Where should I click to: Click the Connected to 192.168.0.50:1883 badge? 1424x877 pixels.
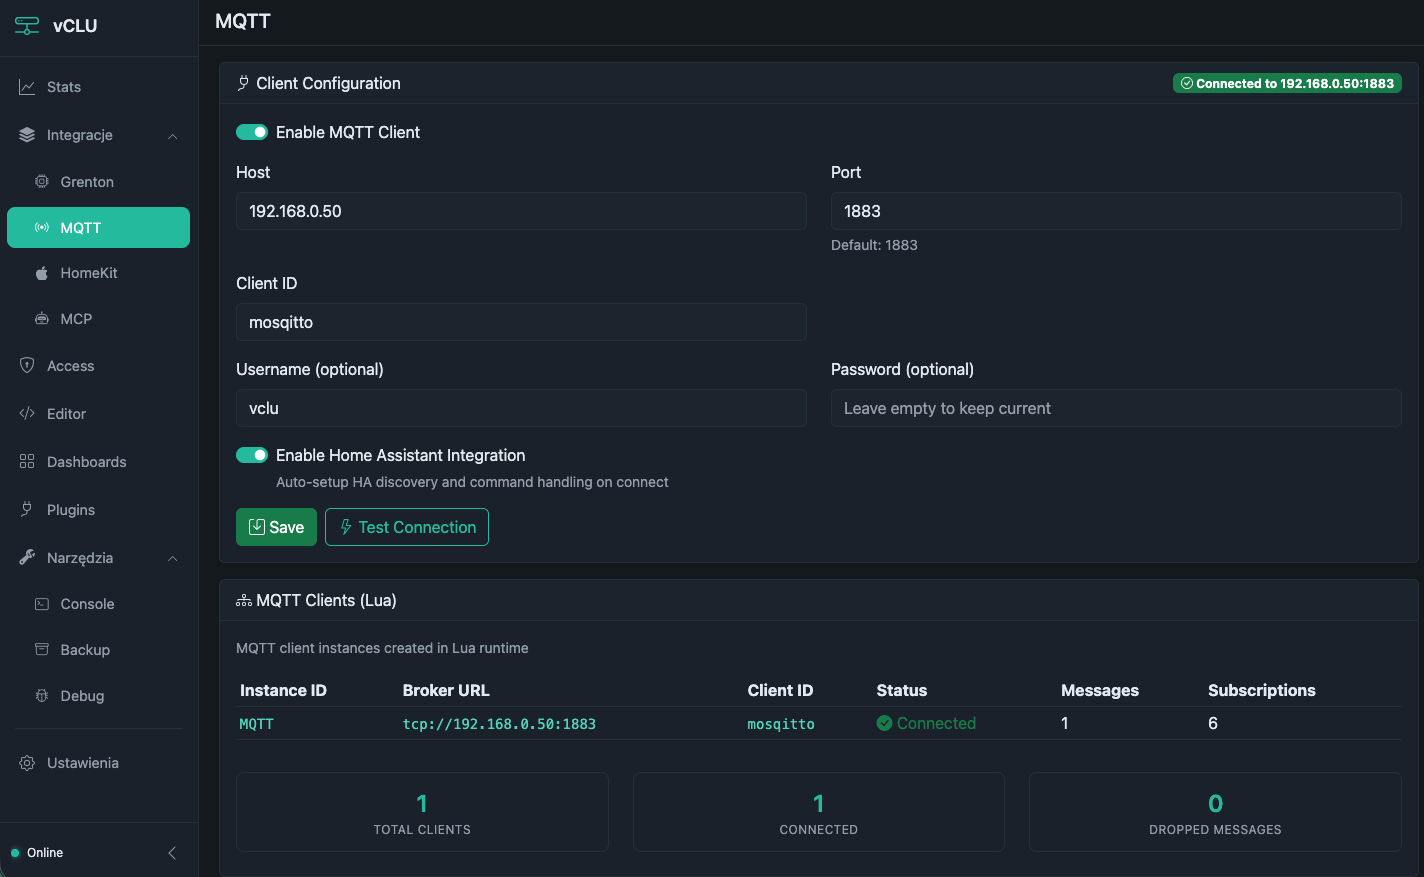(1287, 83)
